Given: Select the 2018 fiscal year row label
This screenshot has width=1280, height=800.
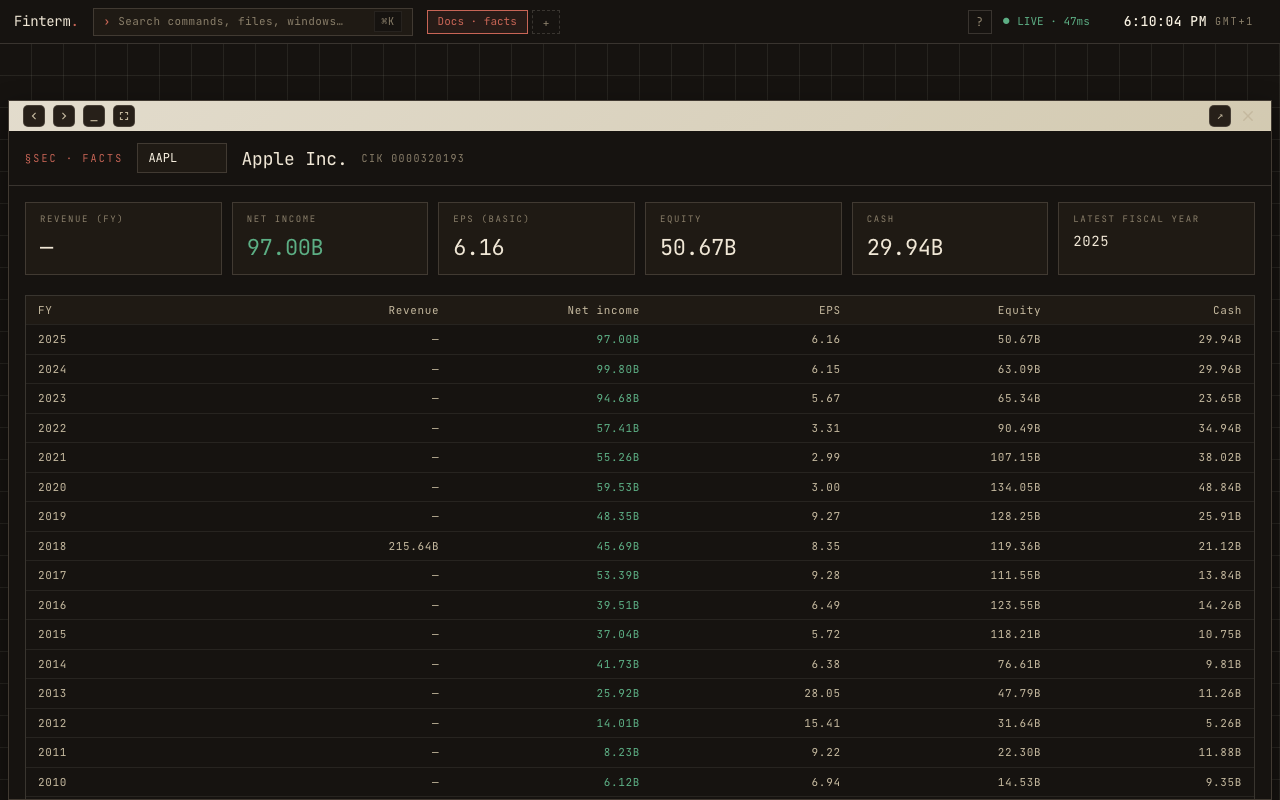Looking at the screenshot, I should coord(52,547).
